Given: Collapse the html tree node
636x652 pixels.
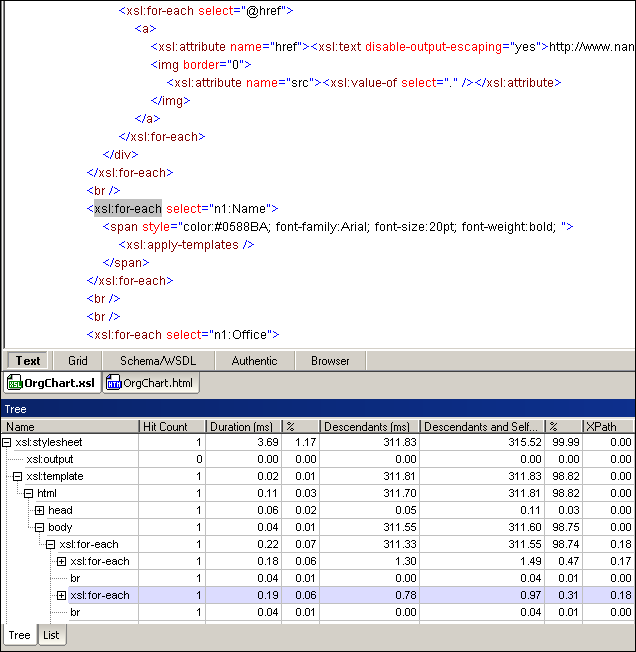Looking at the screenshot, I should pos(29,493).
